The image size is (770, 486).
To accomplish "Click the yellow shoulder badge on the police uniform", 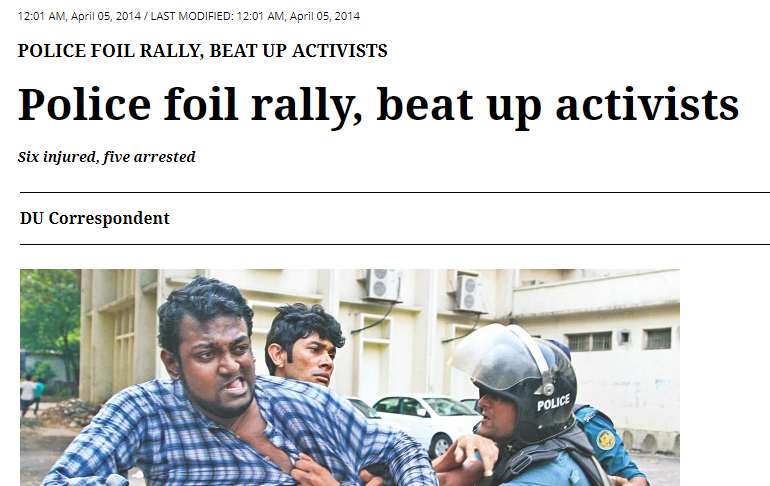I will [605, 439].
